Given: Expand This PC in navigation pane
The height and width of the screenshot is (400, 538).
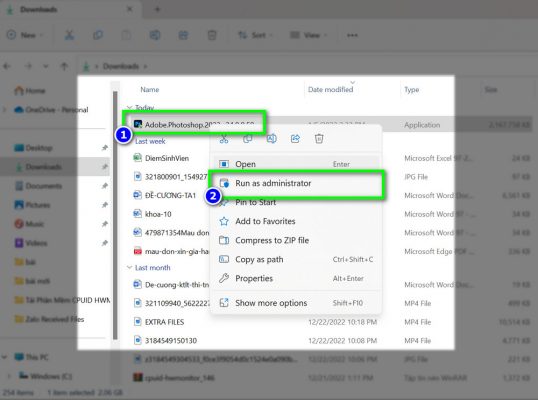Looking at the screenshot, I should pos(4,357).
